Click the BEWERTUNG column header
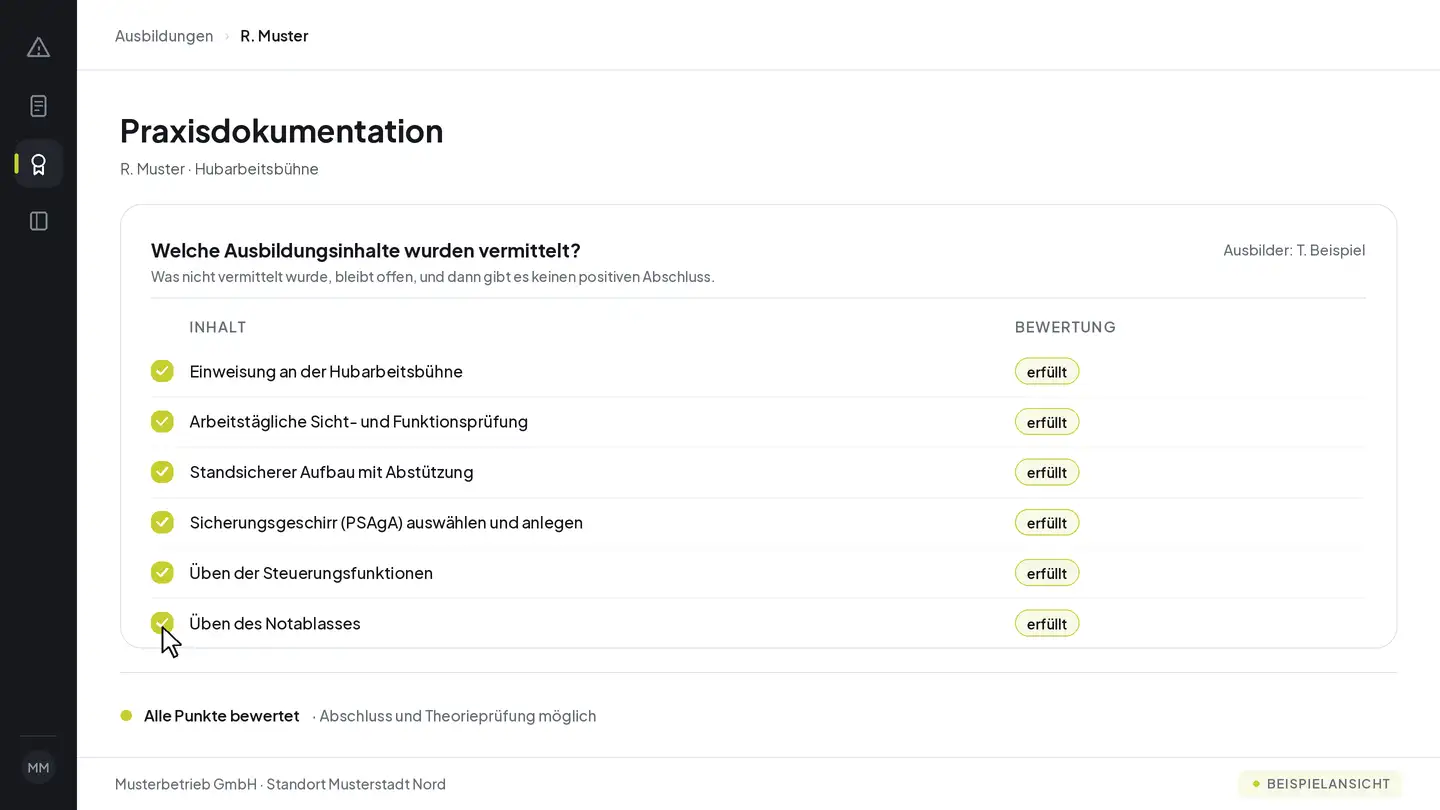Viewport: 1440px width, 810px height. tap(1065, 327)
